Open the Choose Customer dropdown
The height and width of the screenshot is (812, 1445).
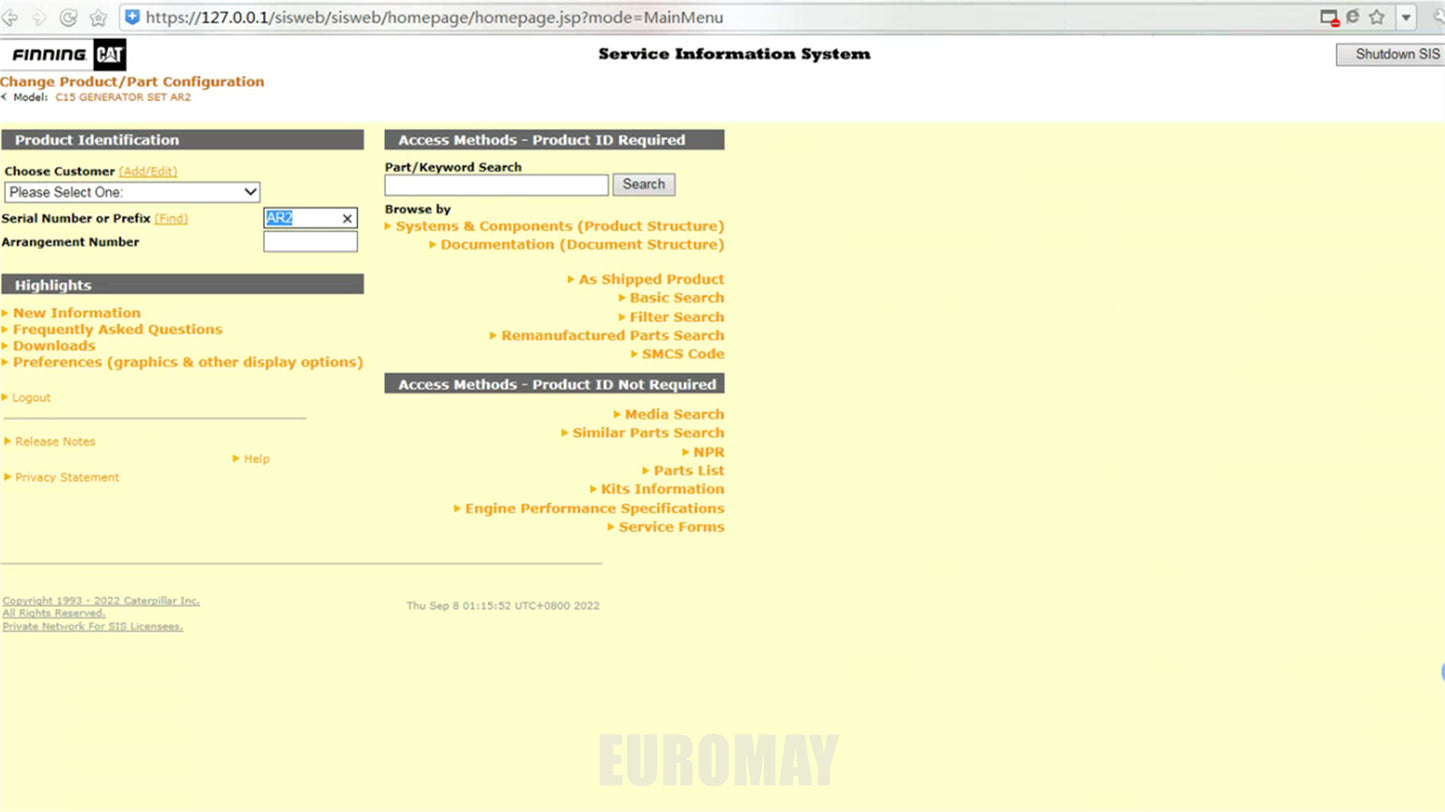[x=132, y=192]
